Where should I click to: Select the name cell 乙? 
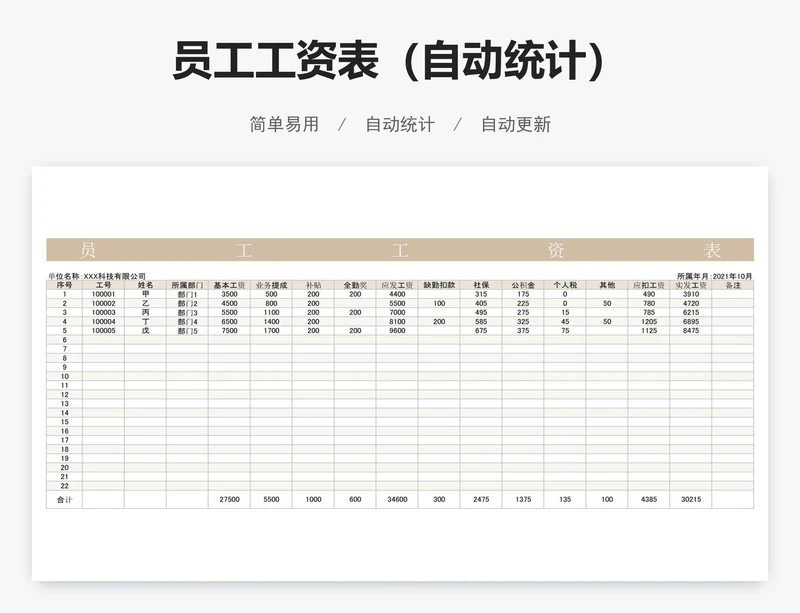coord(145,304)
